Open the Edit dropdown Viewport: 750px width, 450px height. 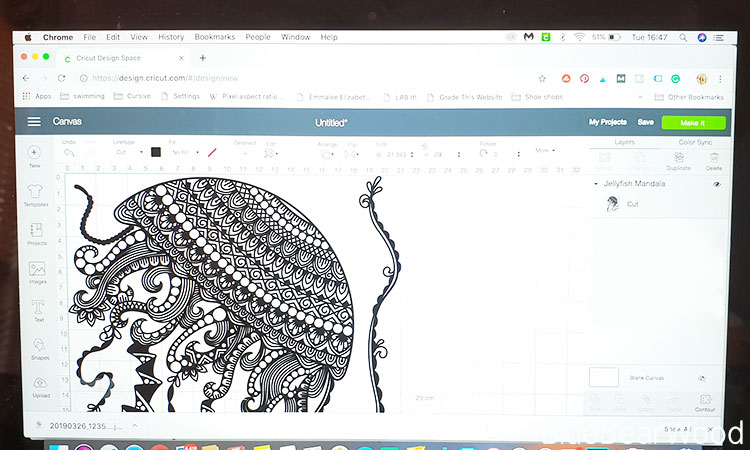(x=271, y=154)
